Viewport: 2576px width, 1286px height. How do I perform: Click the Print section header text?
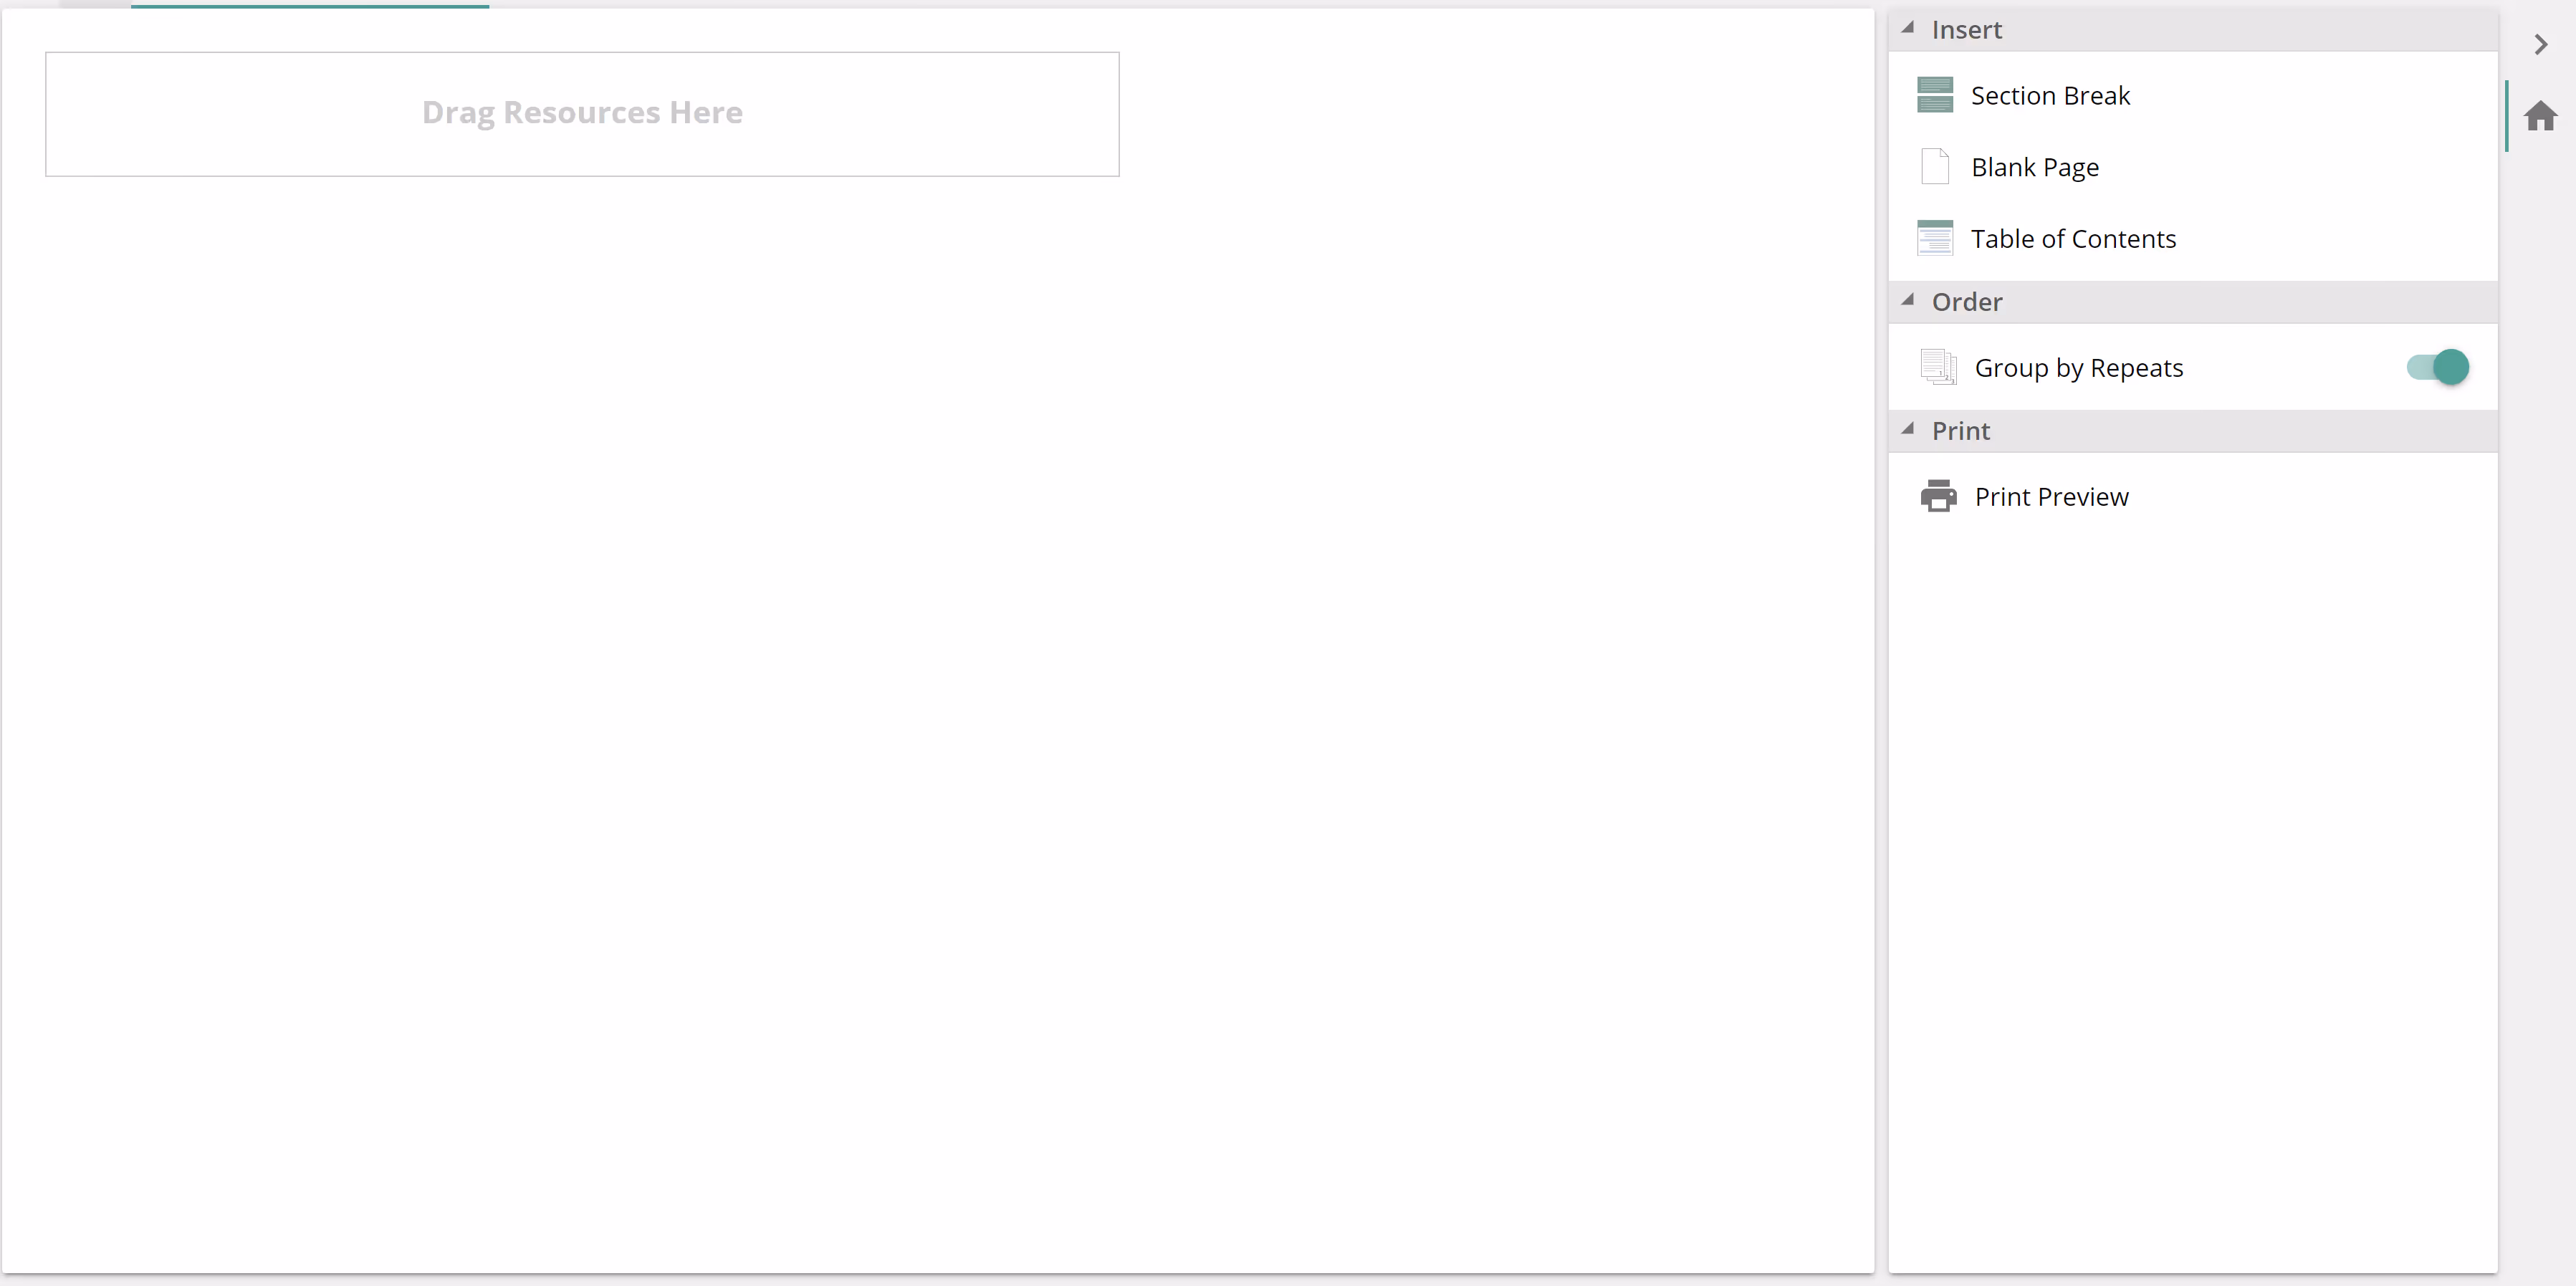(1960, 431)
